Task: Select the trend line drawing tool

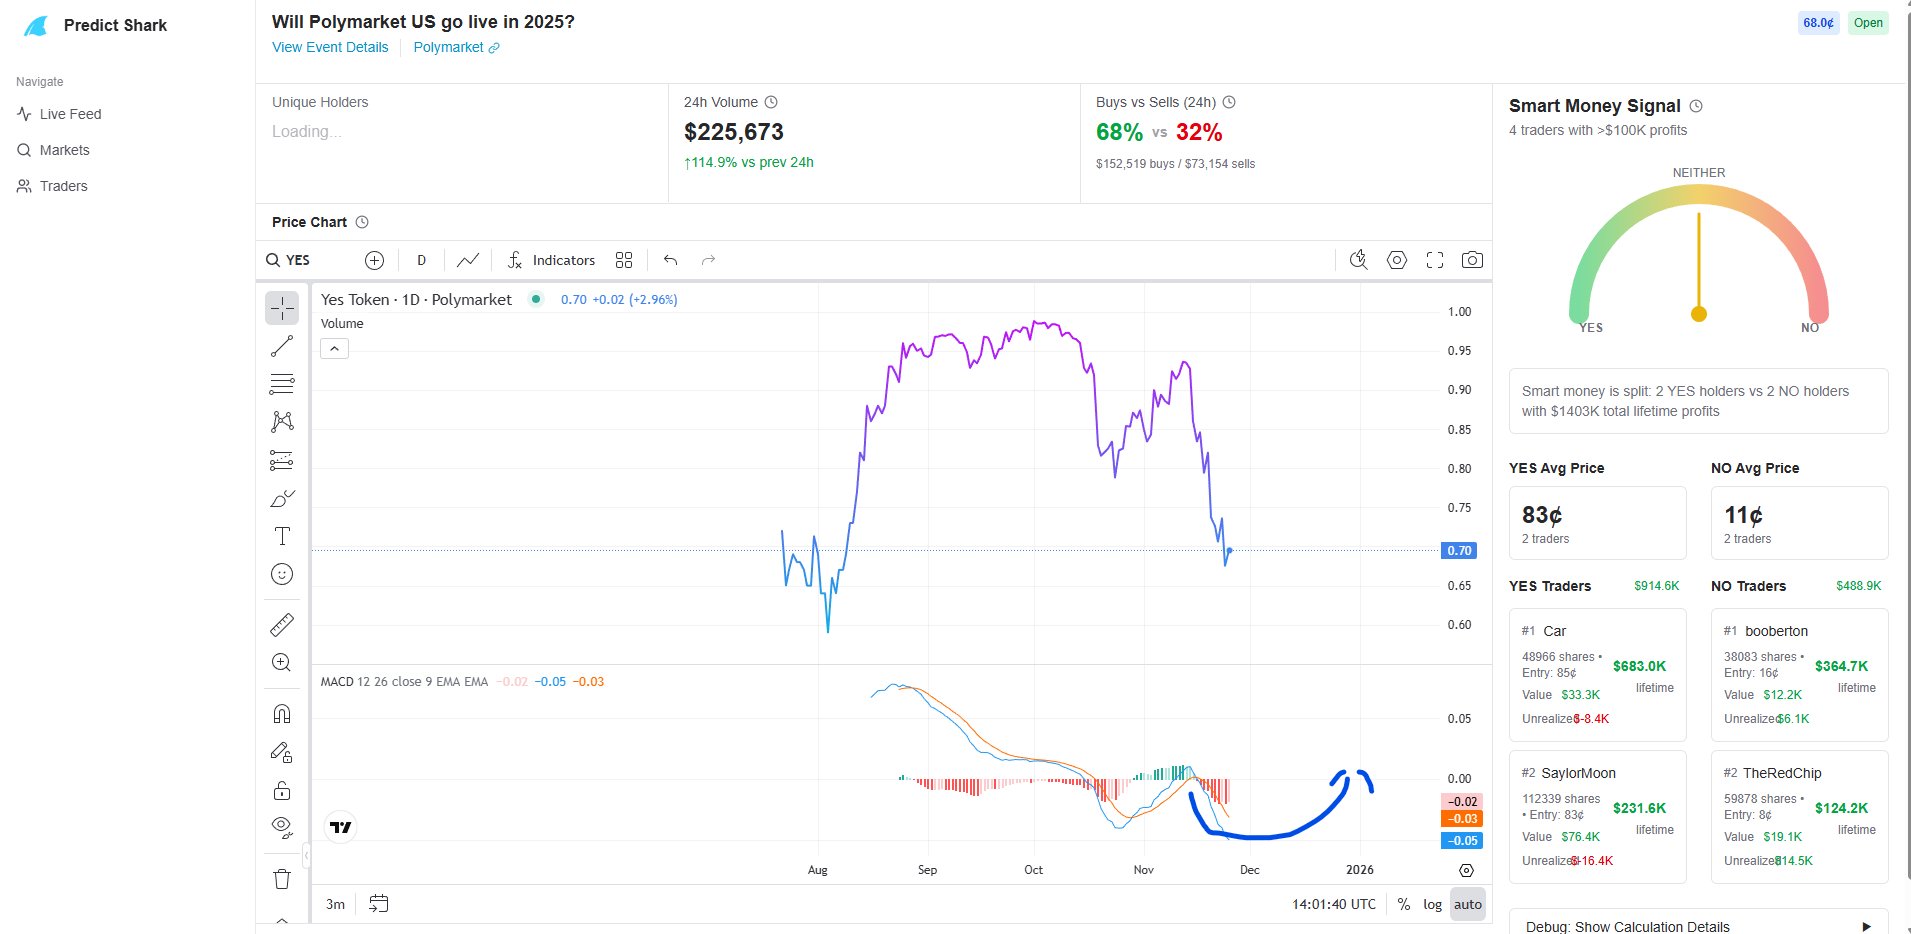Action: pos(282,346)
